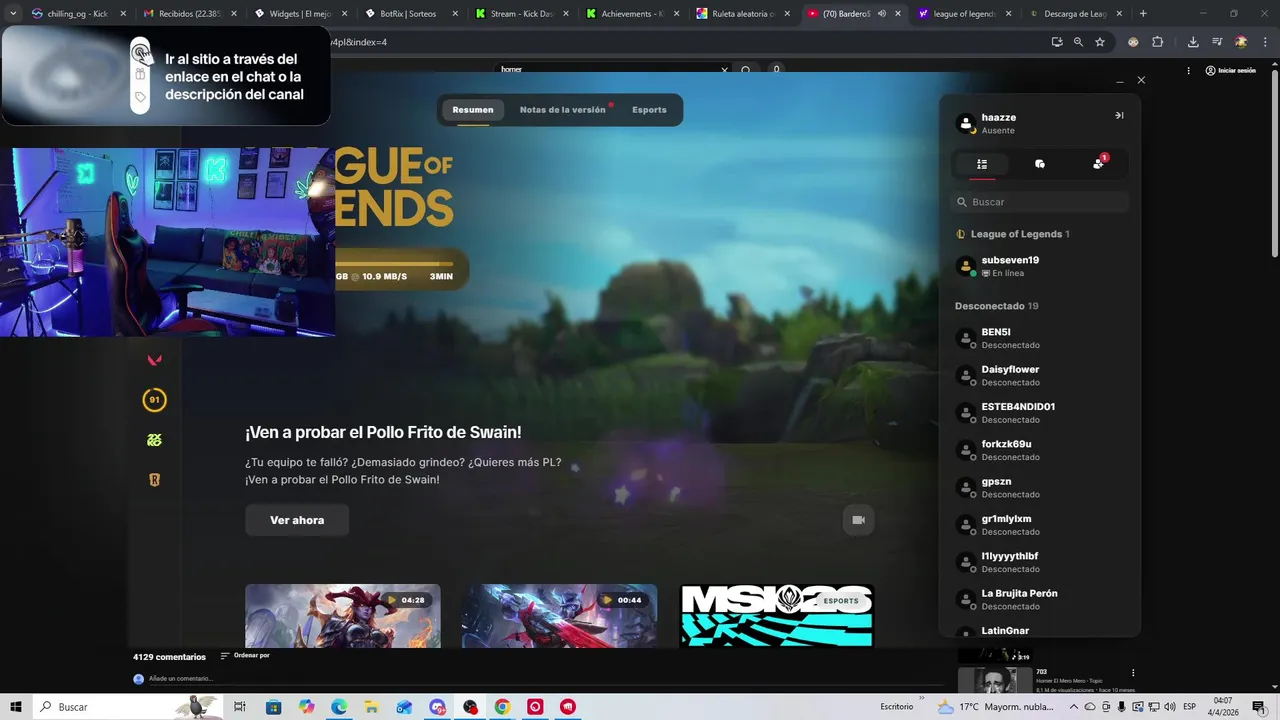
Task: Open the notification center icon
Action: (x=1259, y=707)
